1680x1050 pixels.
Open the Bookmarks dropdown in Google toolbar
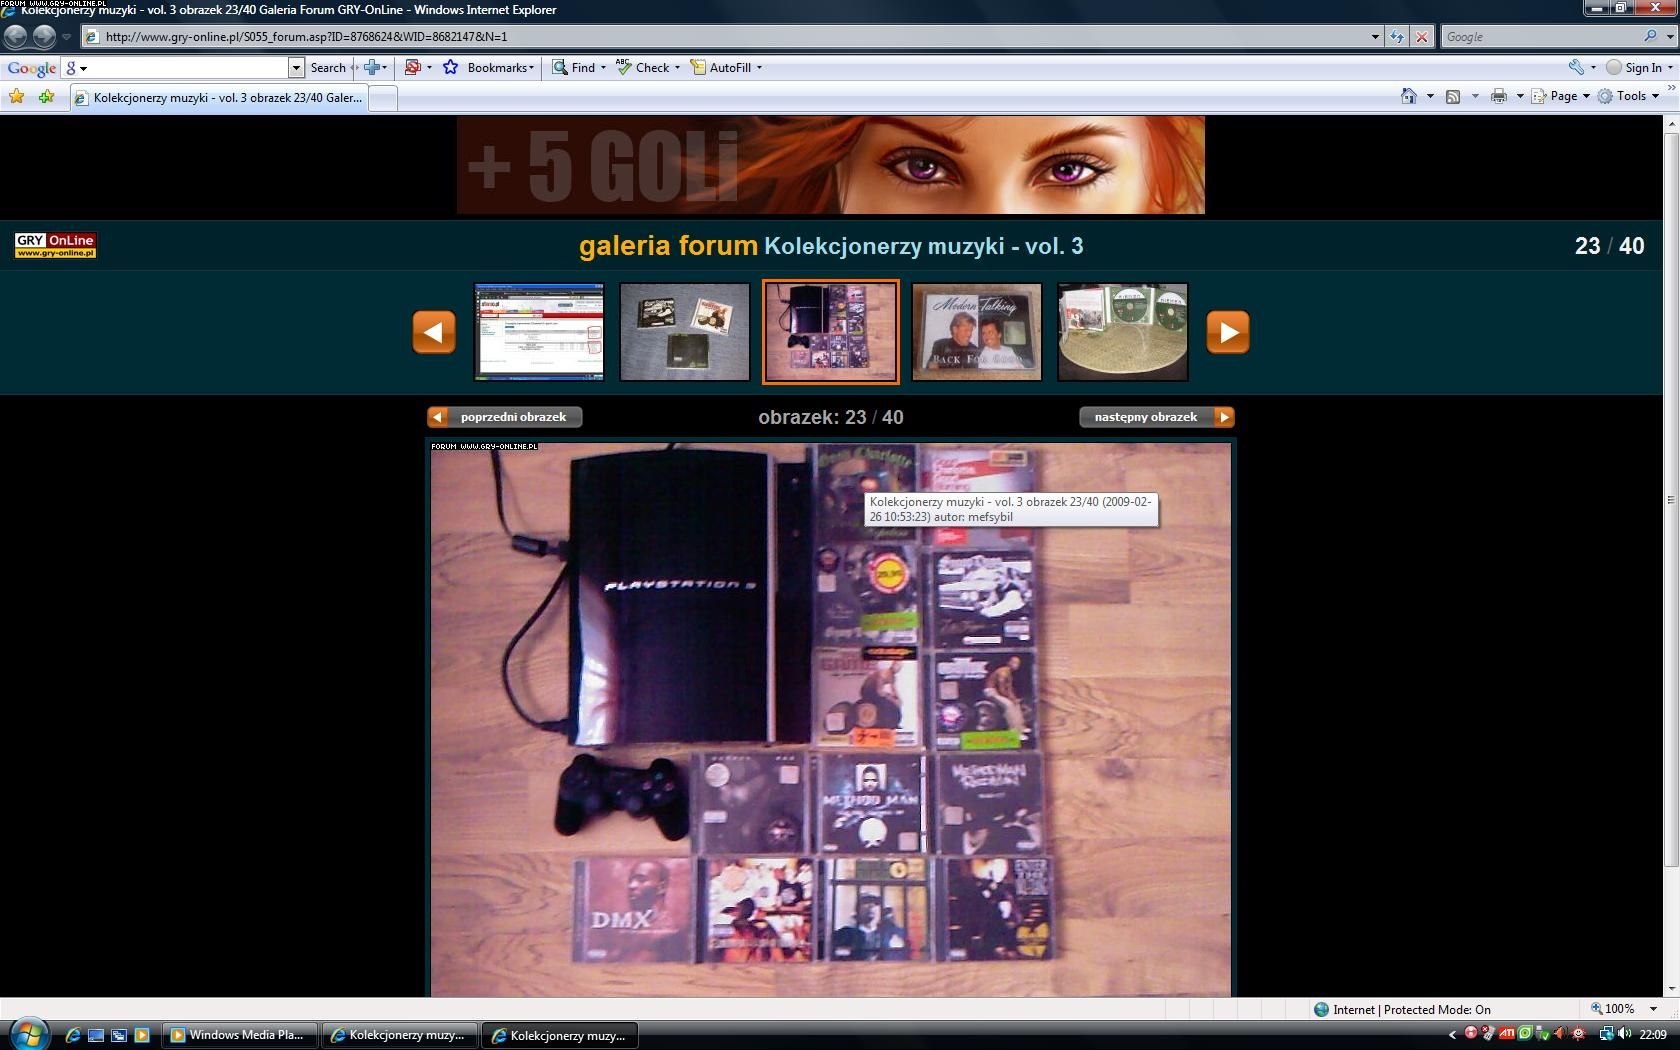[499, 67]
